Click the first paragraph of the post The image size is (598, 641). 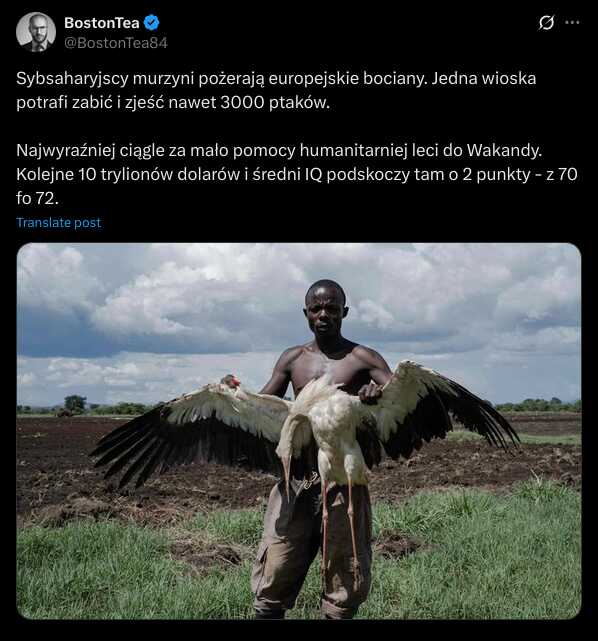click(276, 90)
